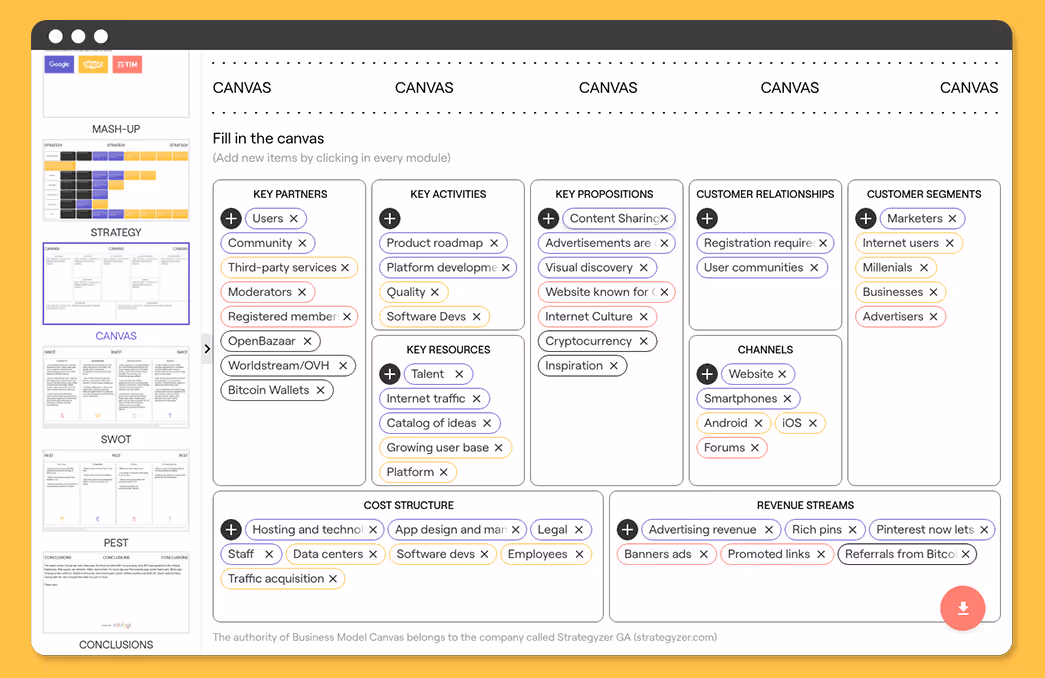Add a new item to Customer Segments
This screenshot has width=1045, height=678.
[x=865, y=218]
